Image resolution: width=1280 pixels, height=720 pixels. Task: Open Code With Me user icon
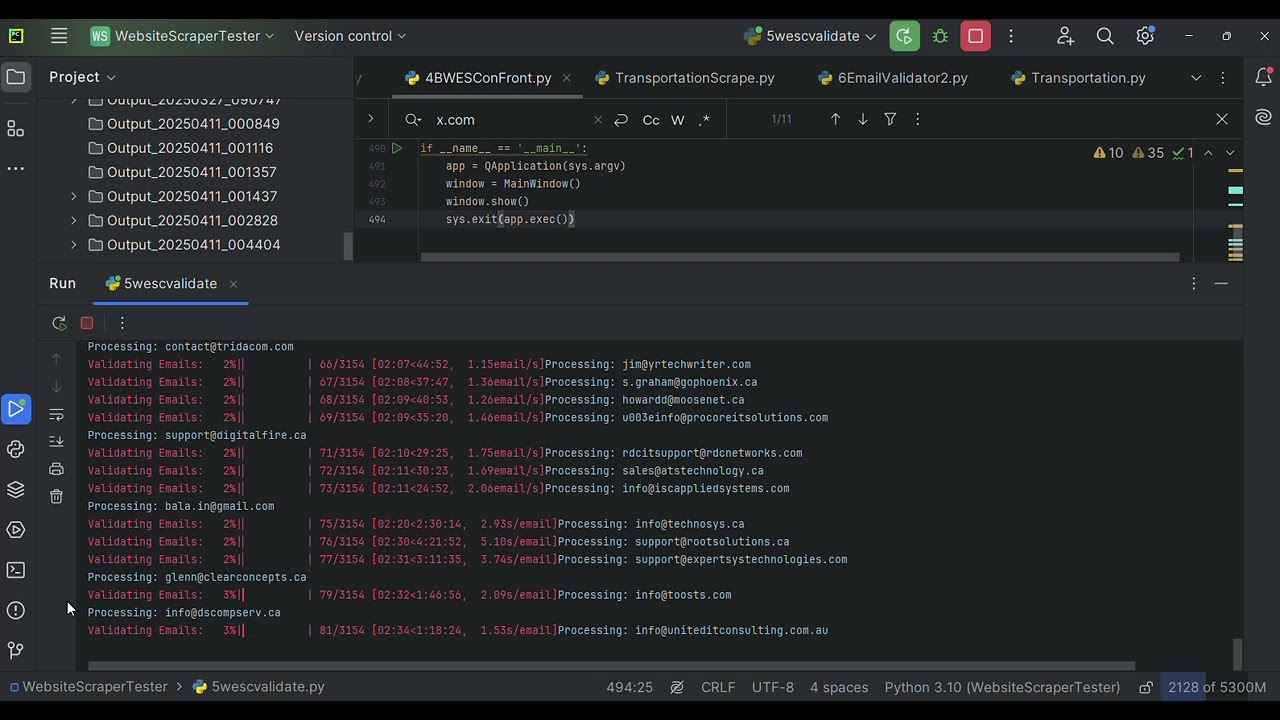point(1065,36)
